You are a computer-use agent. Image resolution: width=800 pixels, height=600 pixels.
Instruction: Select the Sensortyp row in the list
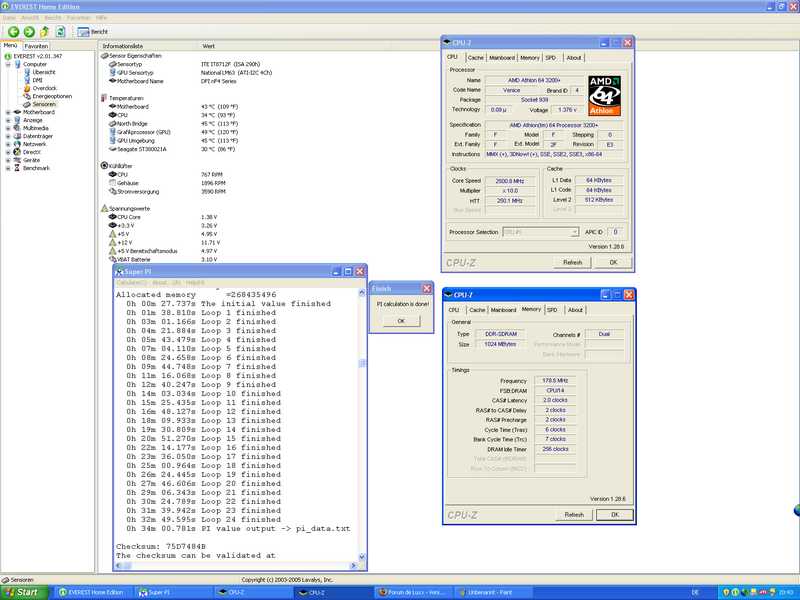pos(126,64)
